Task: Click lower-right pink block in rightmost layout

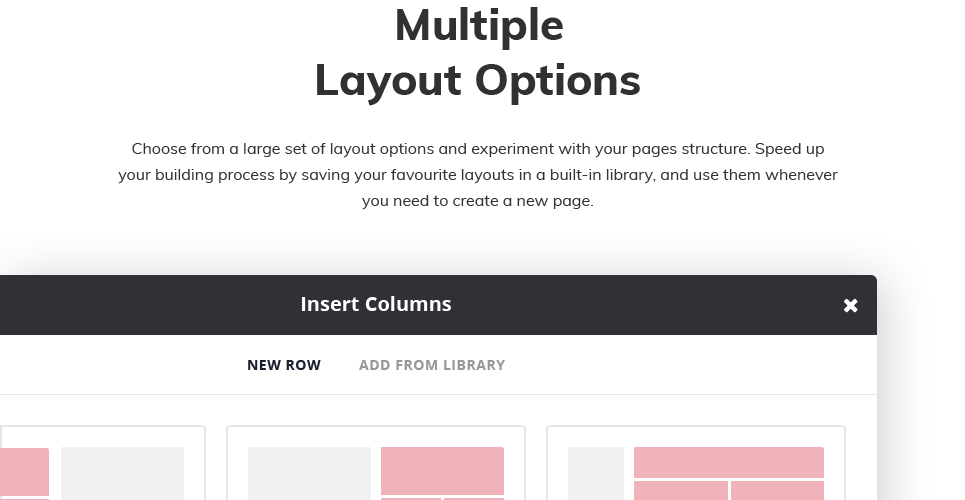Action: 777,490
